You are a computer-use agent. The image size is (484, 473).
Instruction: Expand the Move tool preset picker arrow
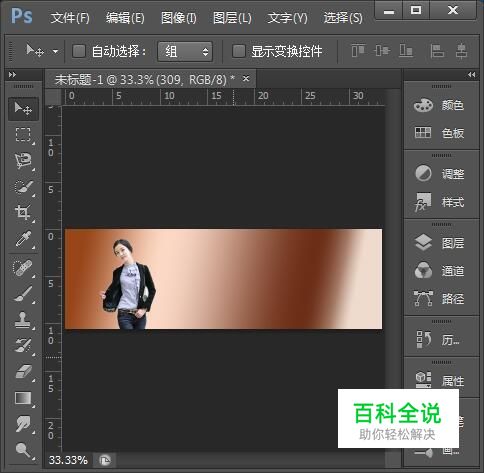[x=55, y=51]
